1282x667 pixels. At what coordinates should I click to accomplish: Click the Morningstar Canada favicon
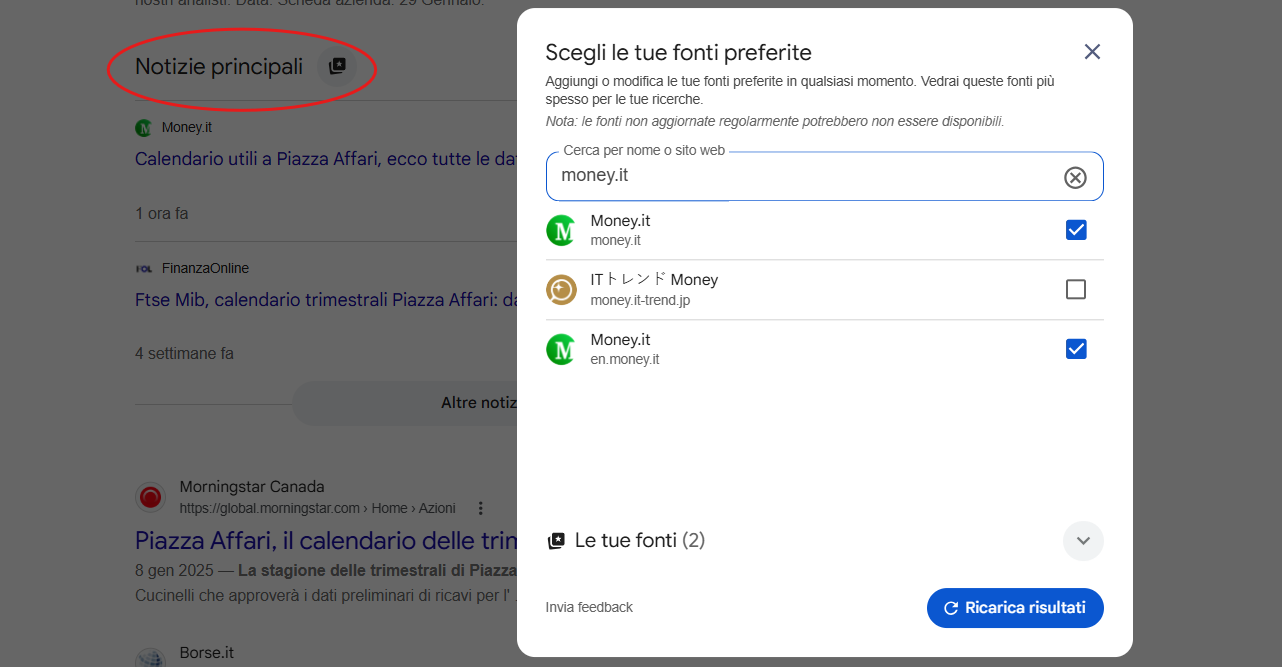pyautogui.click(x=150, y=497)
